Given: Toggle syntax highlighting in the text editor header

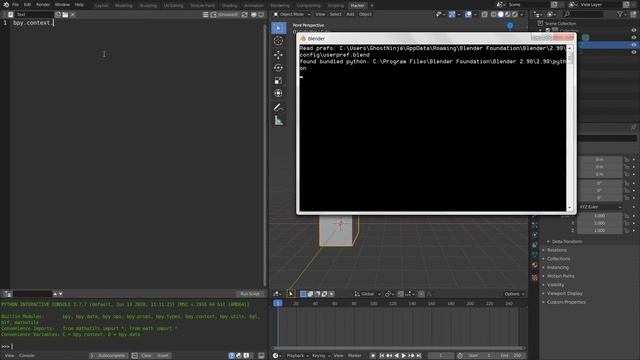Looking at the screenshot, I should point(261,15).
